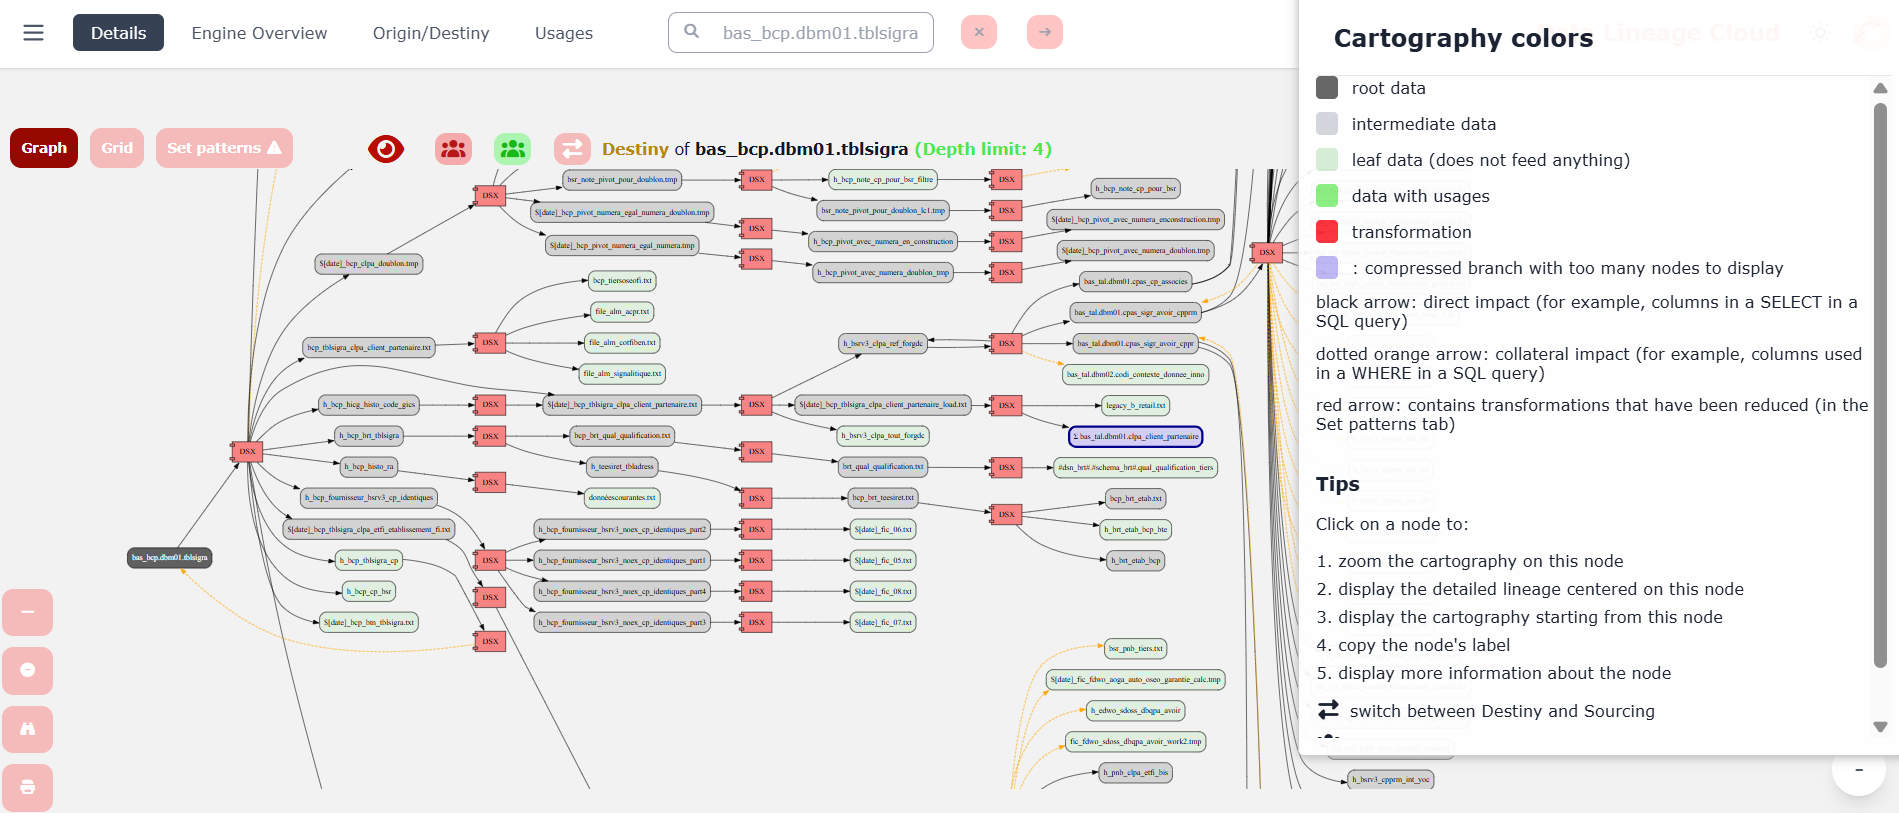Click the green group users icon

click(x=513, y=149)
